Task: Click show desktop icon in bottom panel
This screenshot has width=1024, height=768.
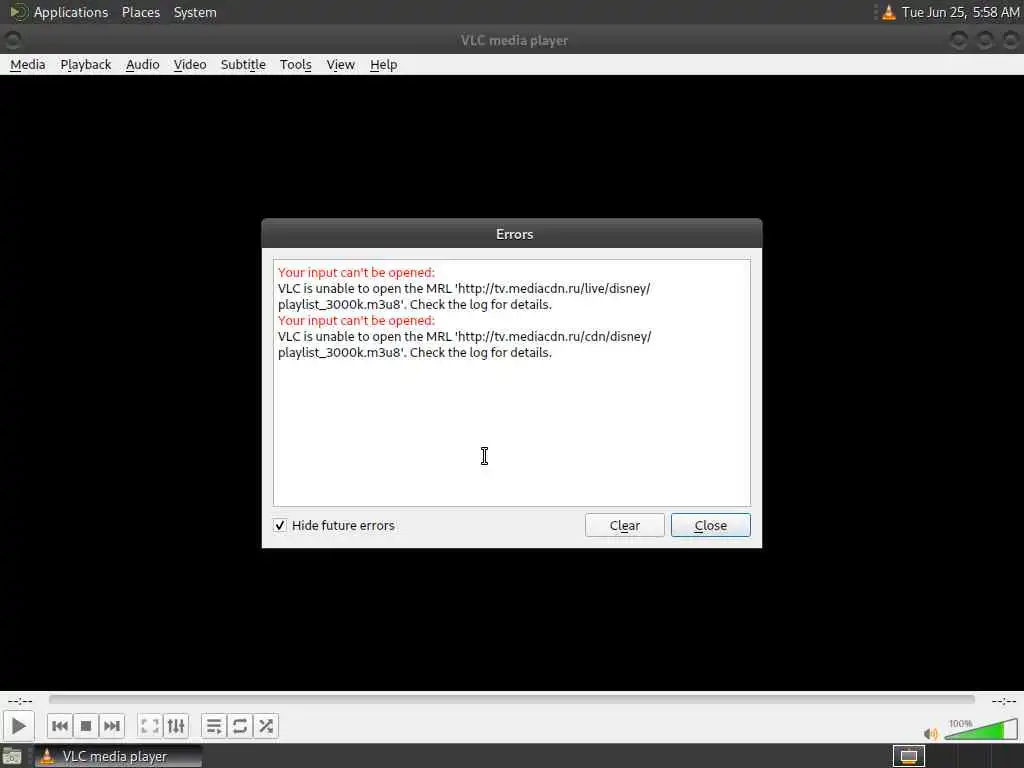Action: [x=12, y=756]
